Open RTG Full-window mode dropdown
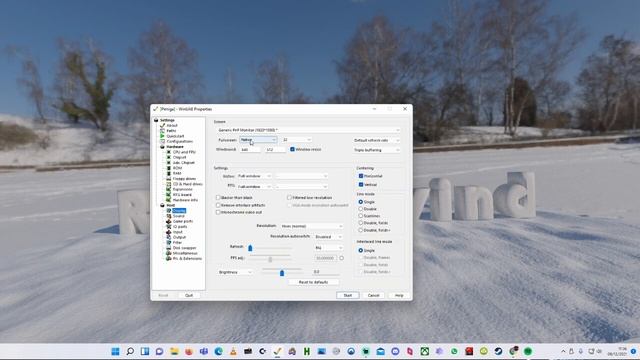 [254, 187]
